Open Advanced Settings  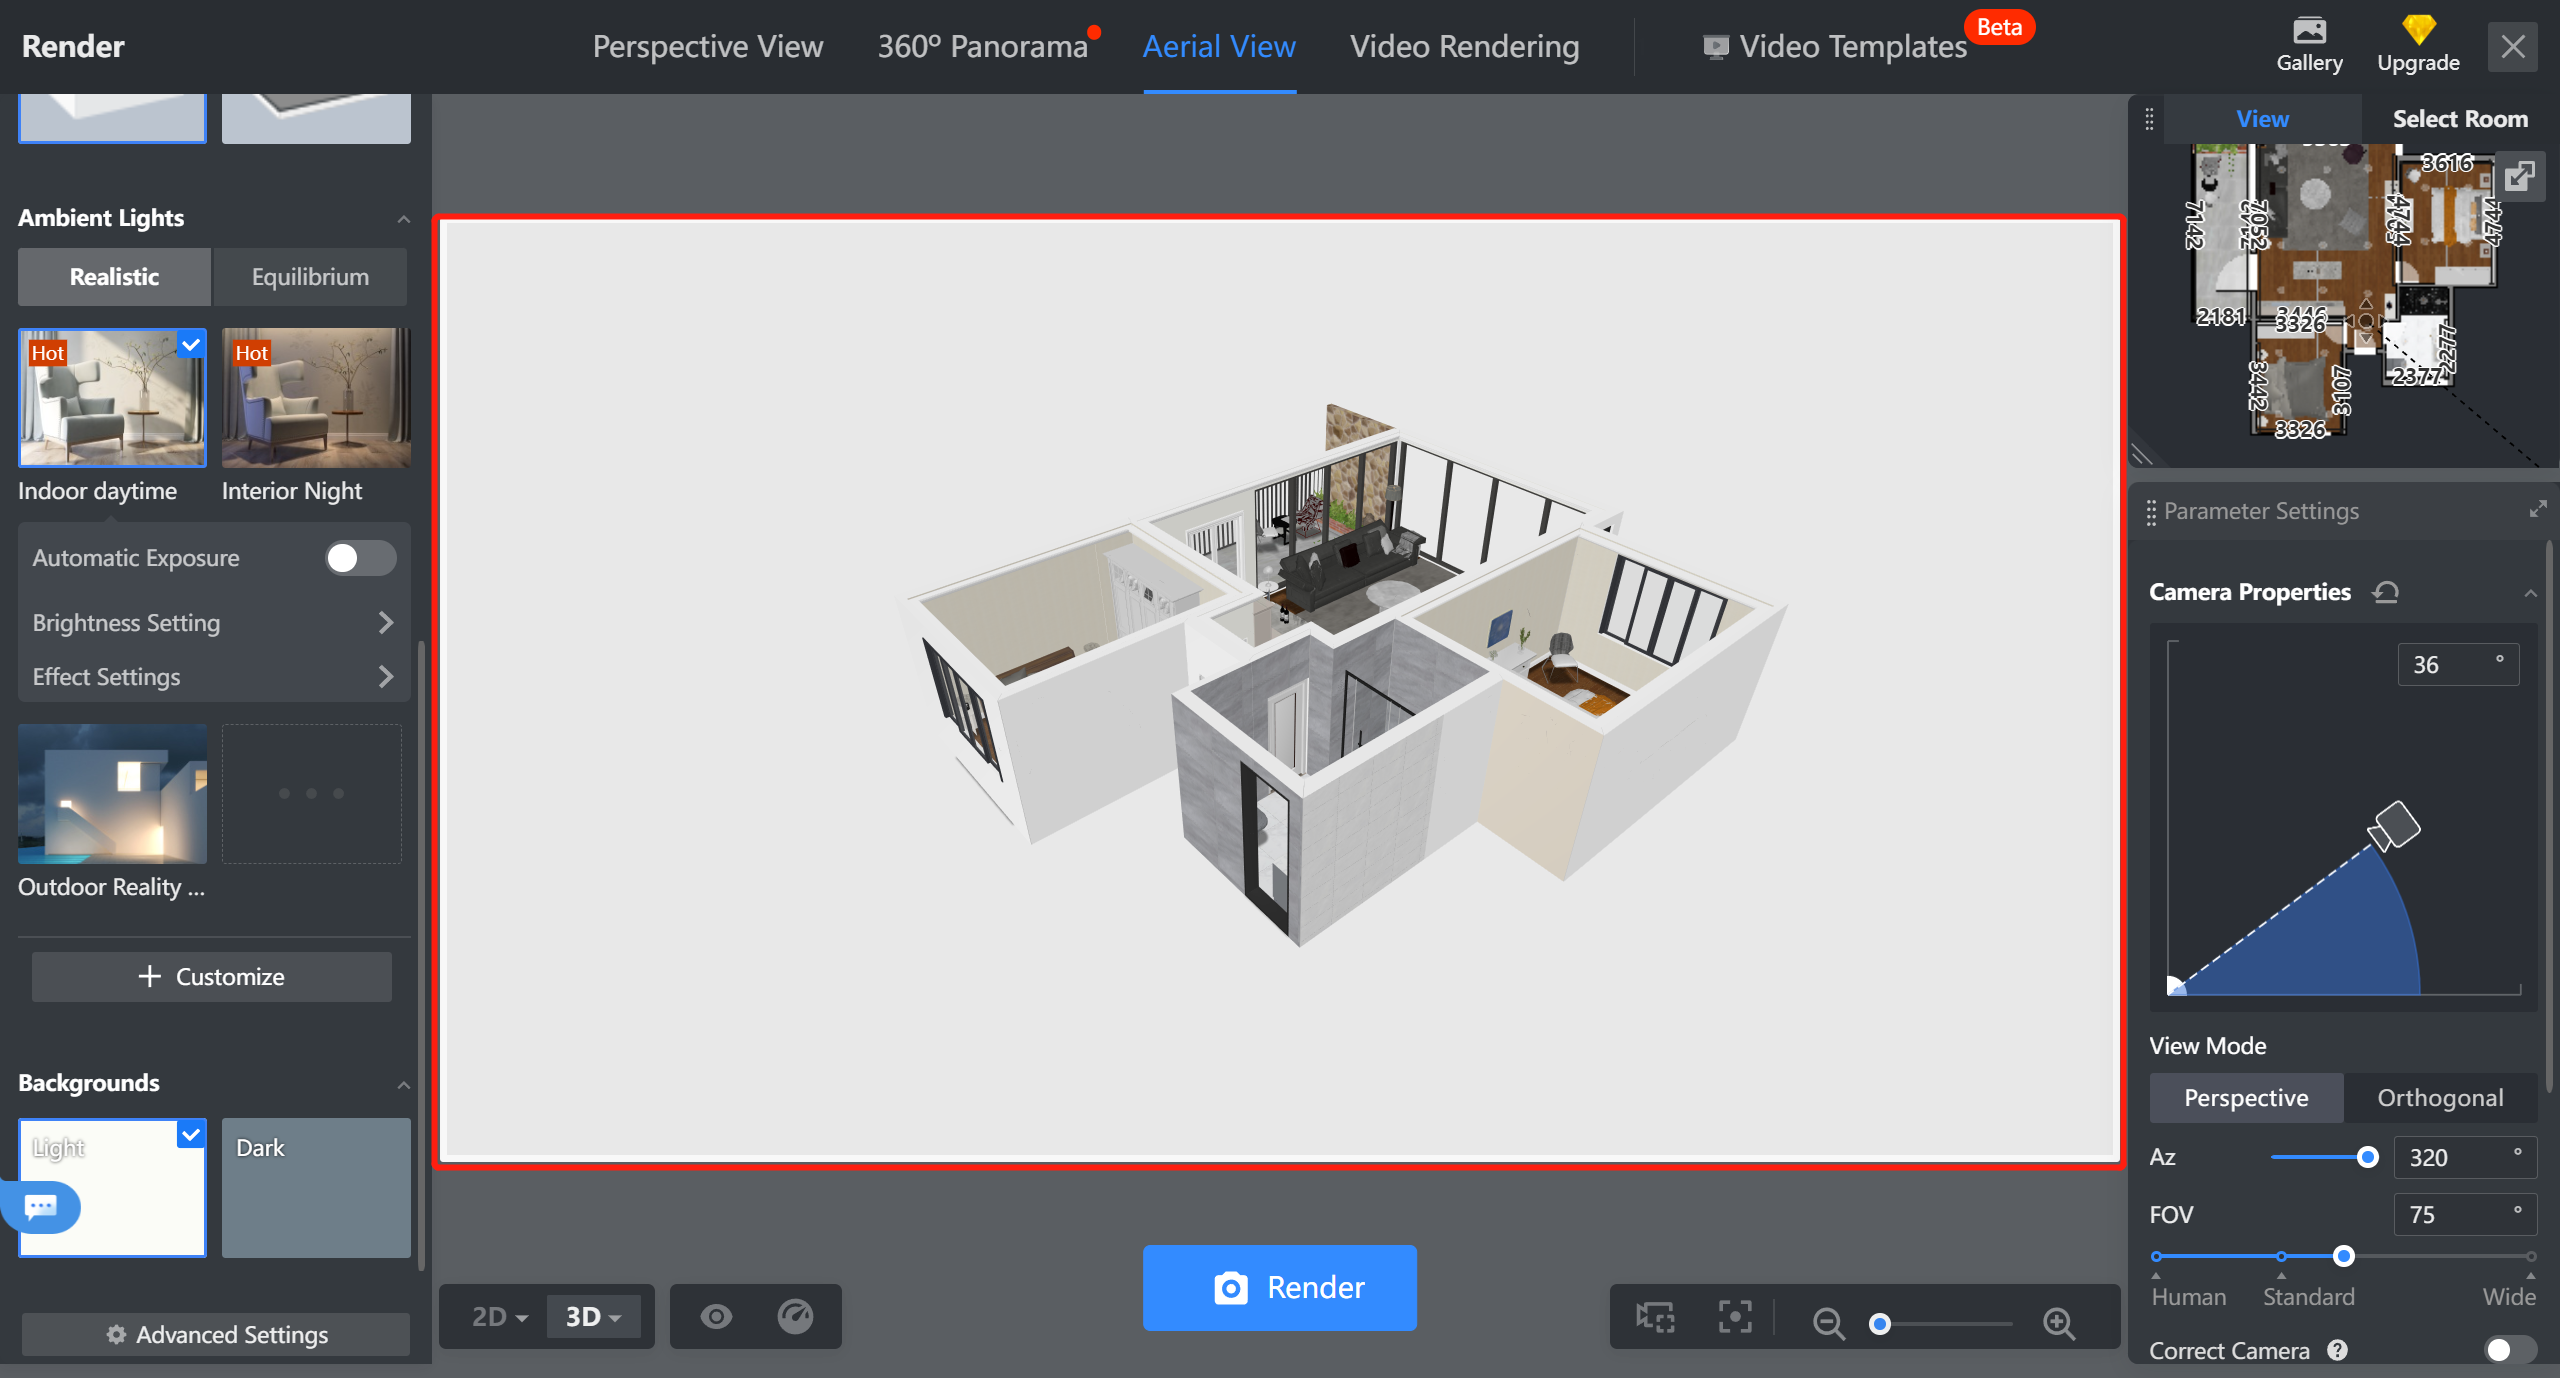(x=216, y=1335)
